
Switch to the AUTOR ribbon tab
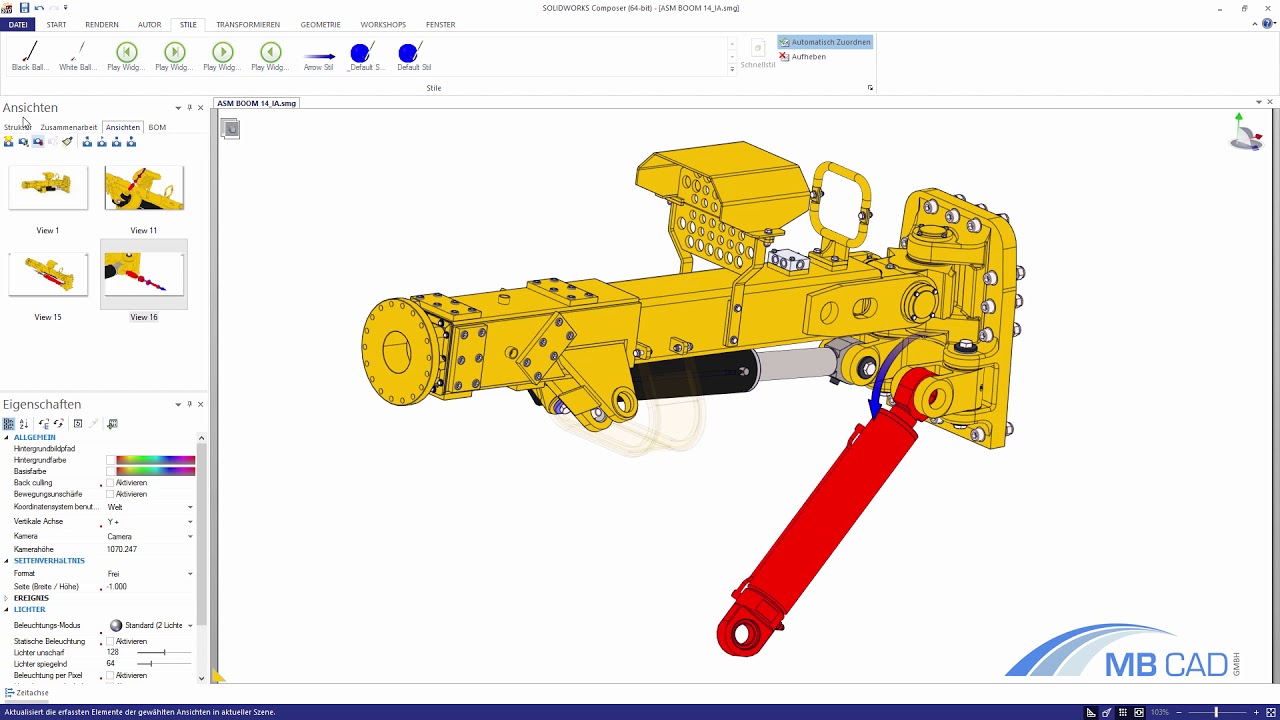[149, 24]
